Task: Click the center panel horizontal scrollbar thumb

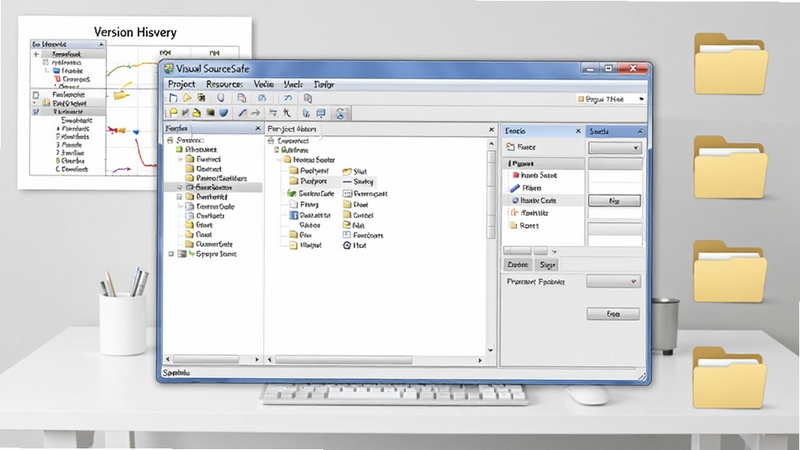Action: (343, 360)
